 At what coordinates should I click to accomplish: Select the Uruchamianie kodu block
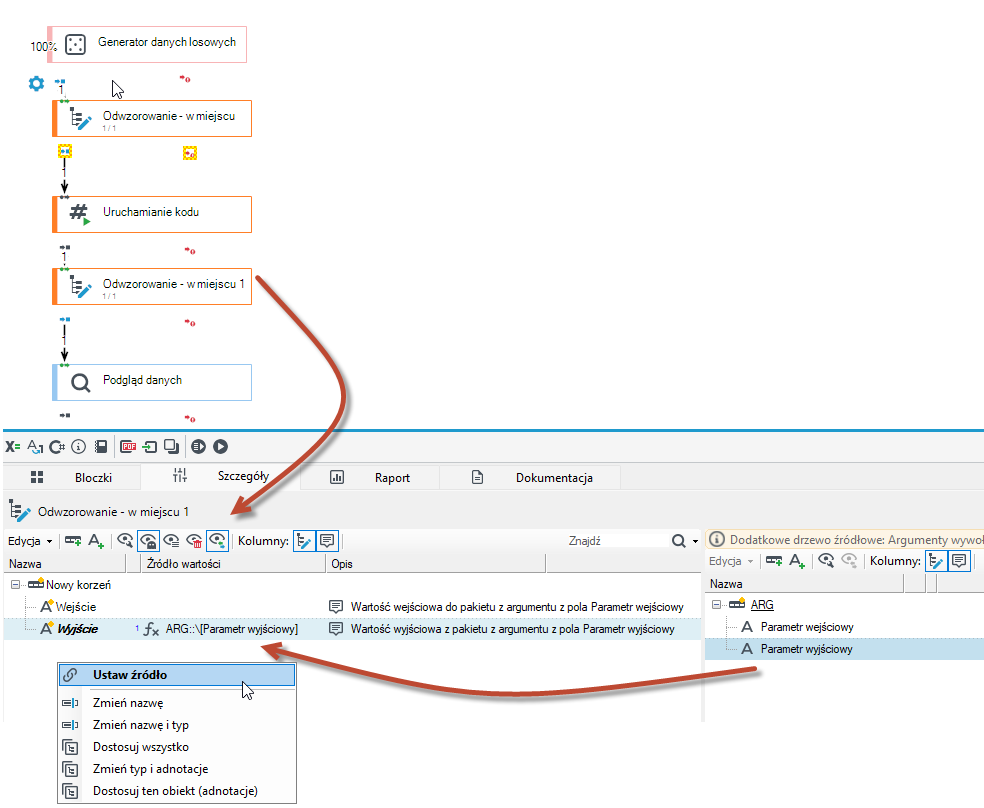click(152, 215)
